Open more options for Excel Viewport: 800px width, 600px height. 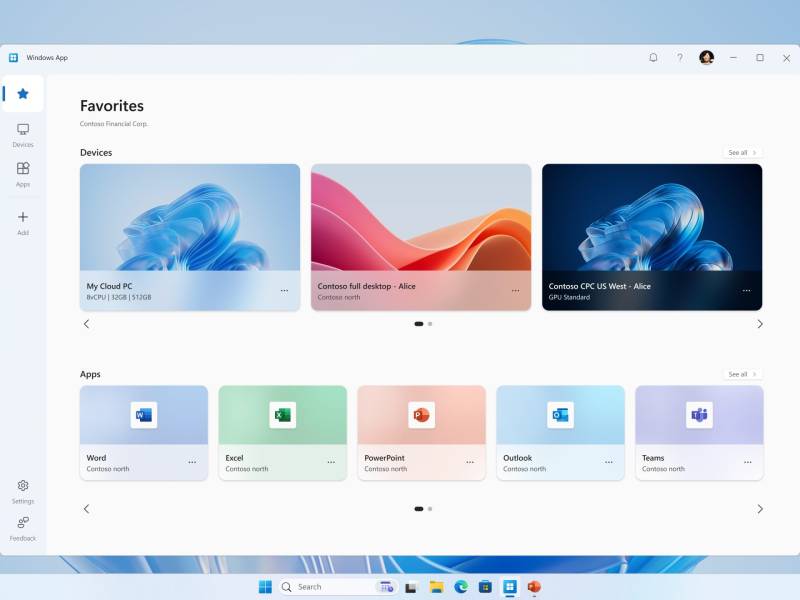pyautogui.click(x=331, y=462)
